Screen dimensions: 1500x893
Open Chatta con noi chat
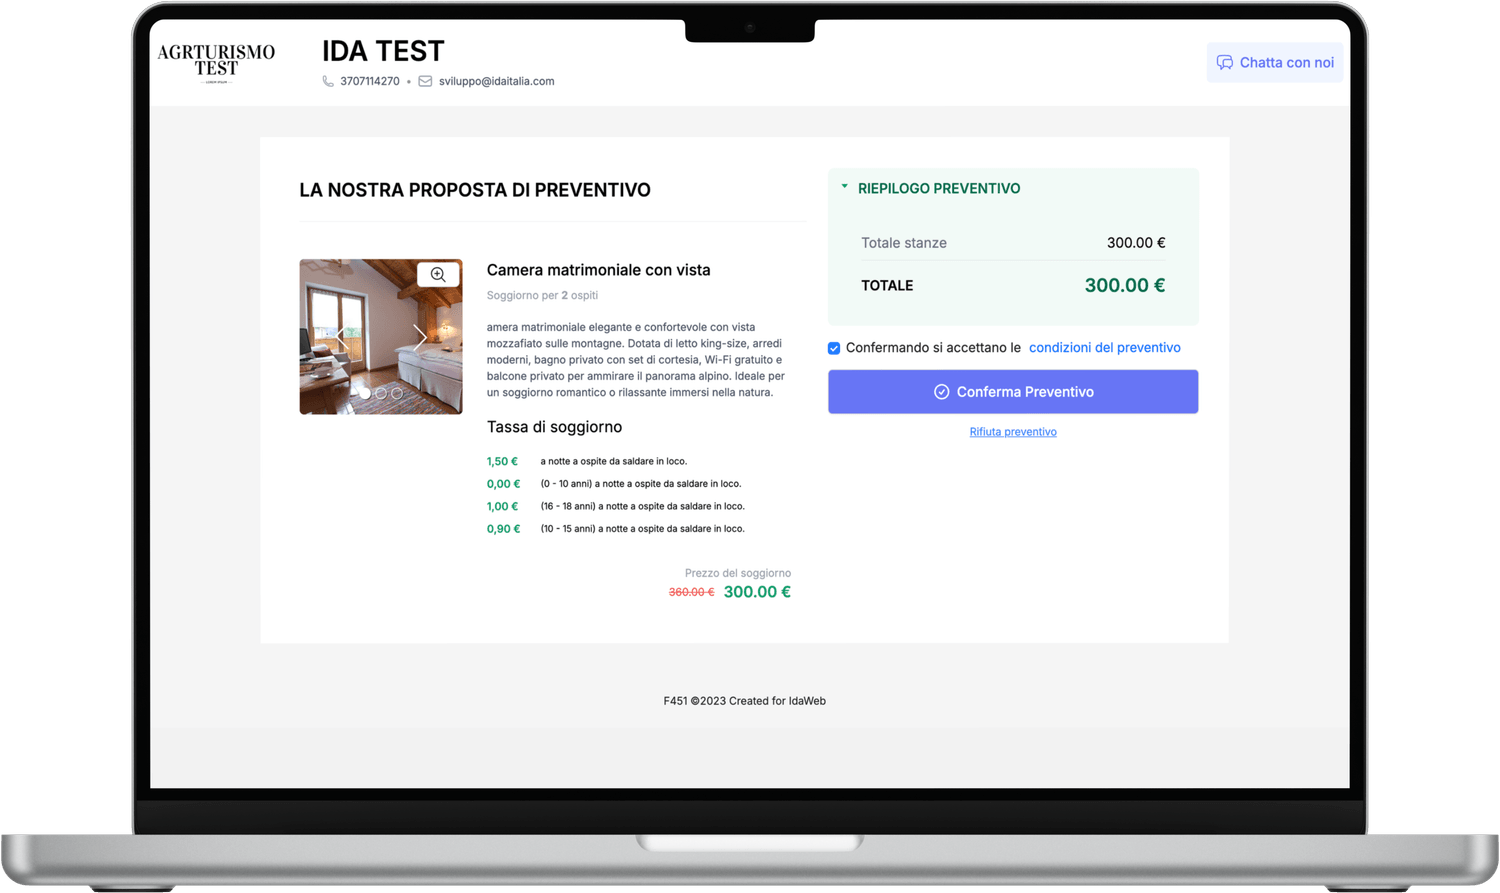(x=1275, y=63)
